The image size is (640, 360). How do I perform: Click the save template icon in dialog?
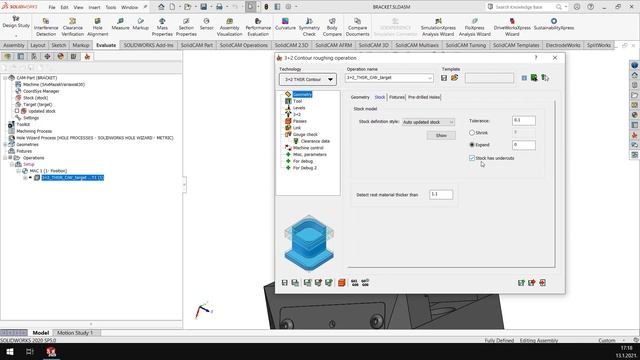444,78
